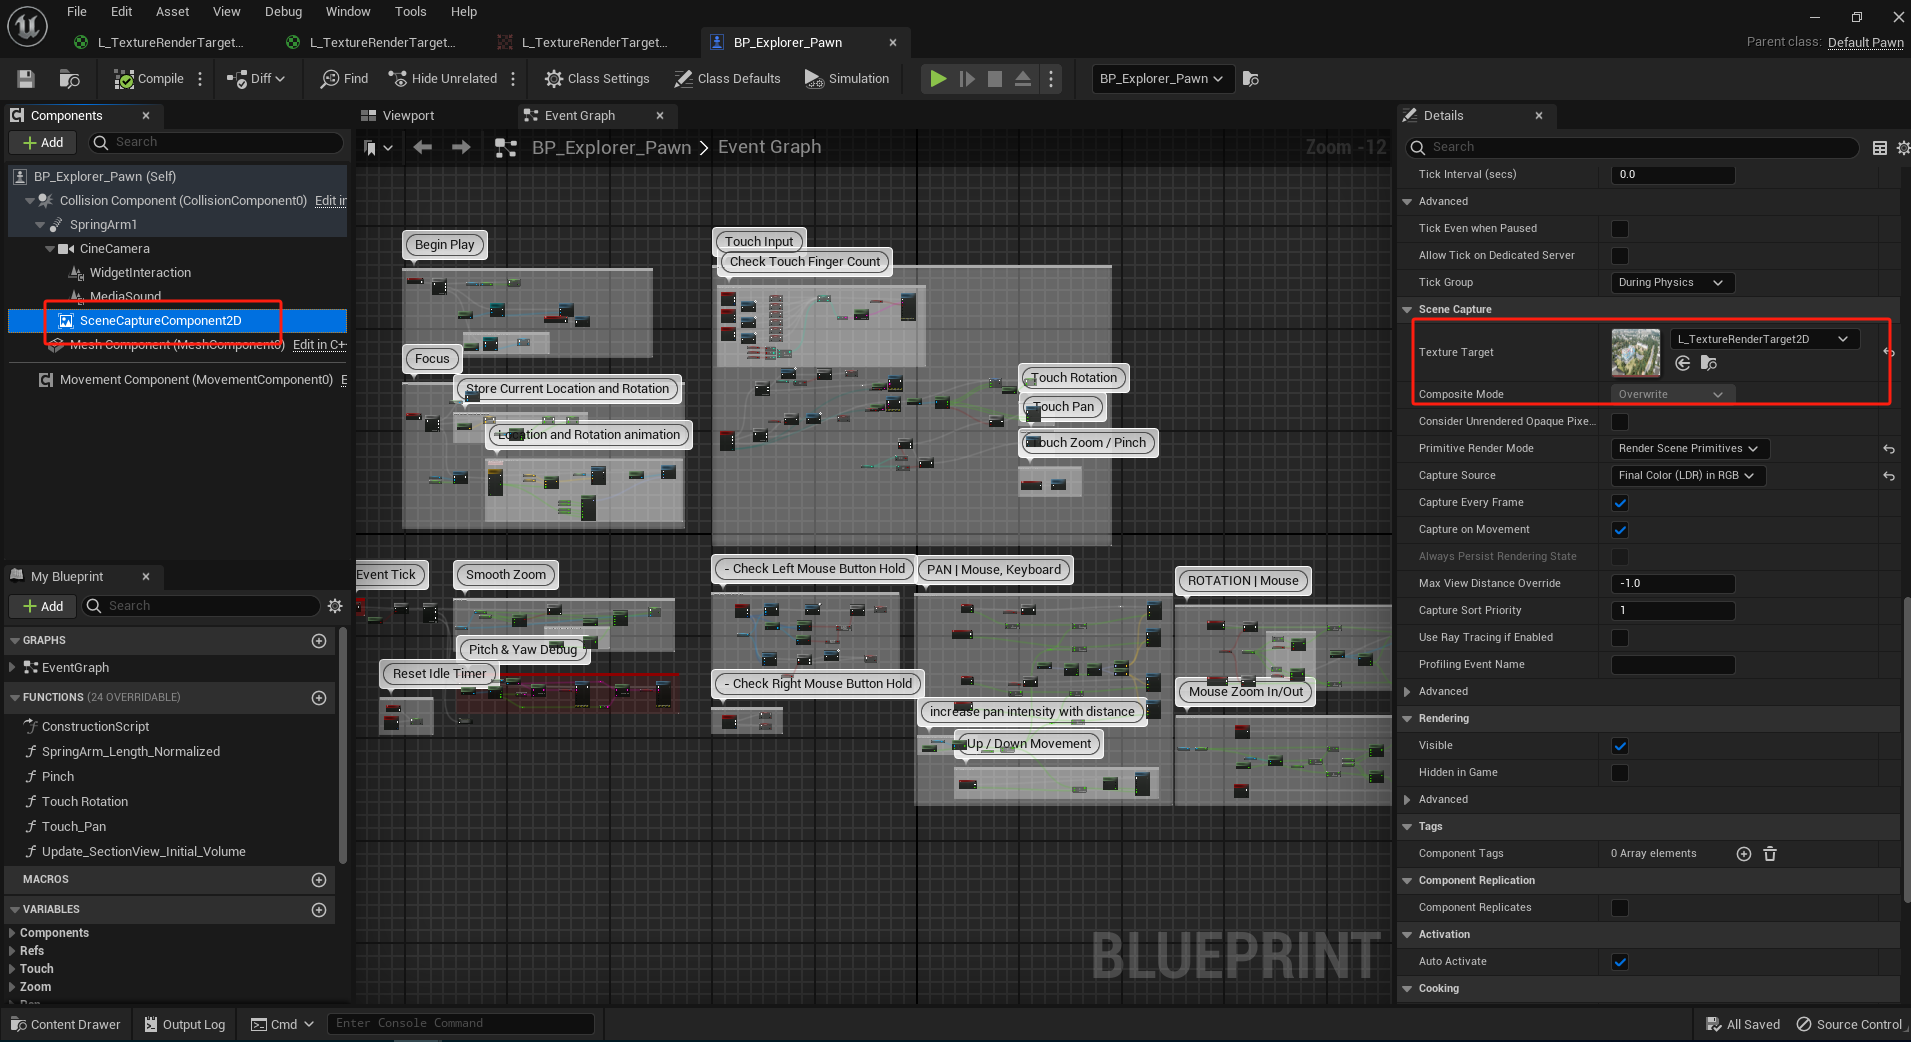
Task: Save the current blueprint asset
Action: [x=25, y=78]
